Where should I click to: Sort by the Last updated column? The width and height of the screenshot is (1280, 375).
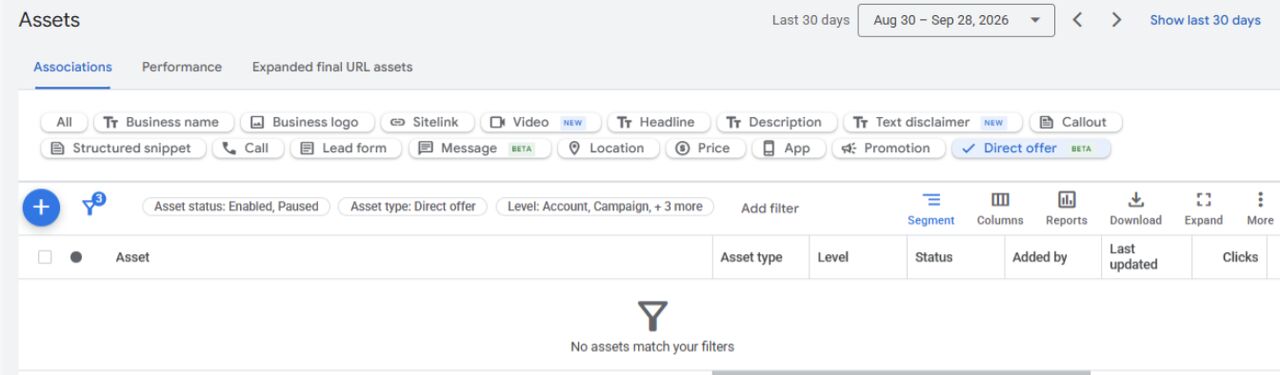coord(1134,257)
